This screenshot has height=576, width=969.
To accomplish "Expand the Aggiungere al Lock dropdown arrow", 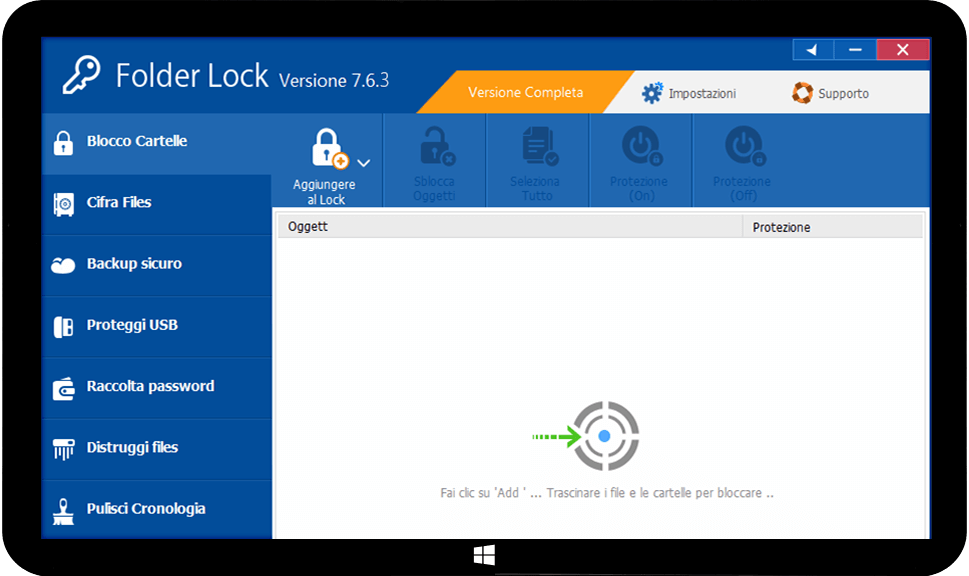I will click(364, 163).
